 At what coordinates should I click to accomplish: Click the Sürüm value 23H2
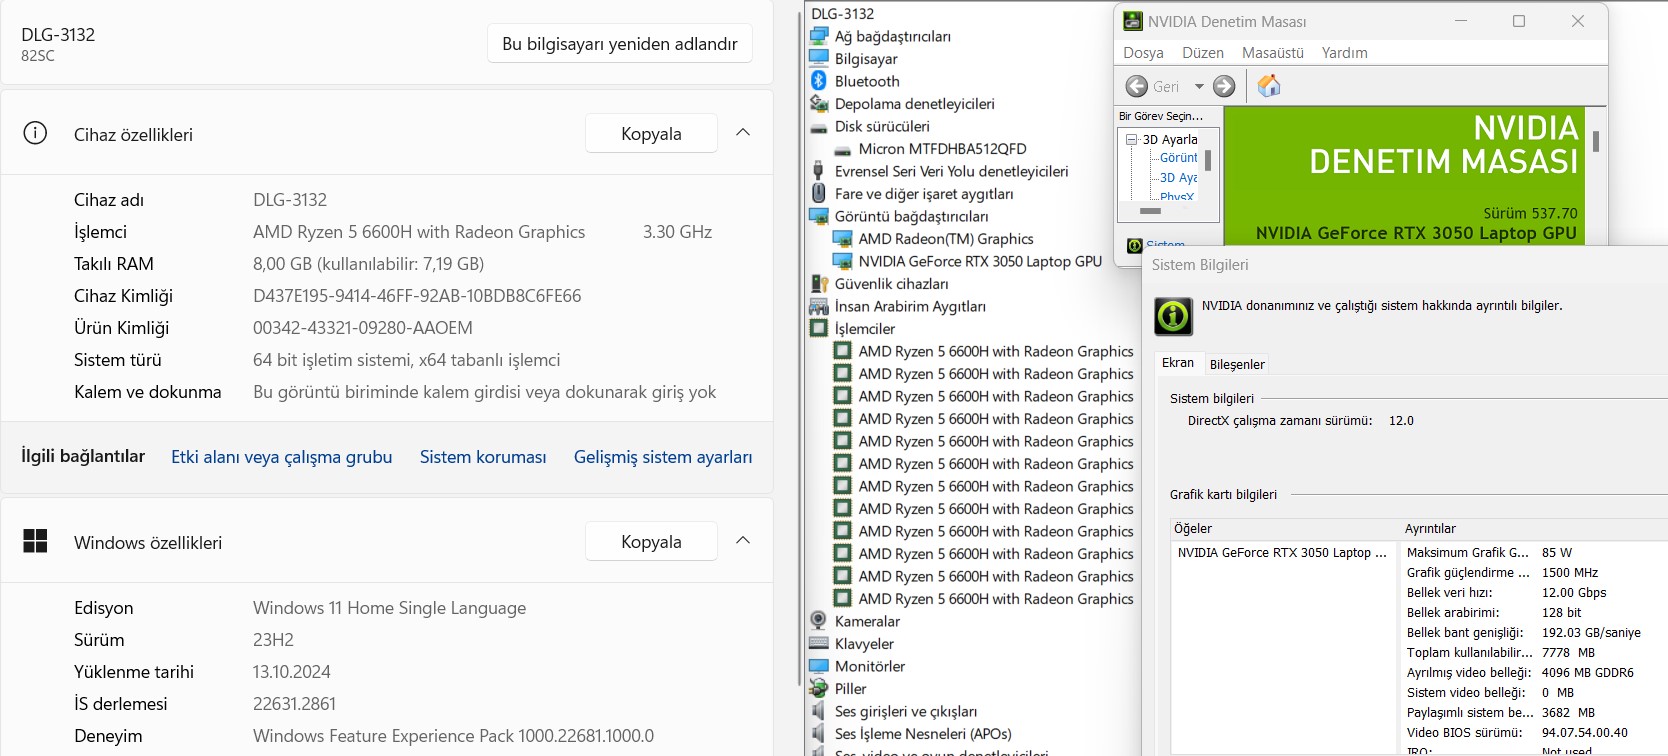pos(273,640)
